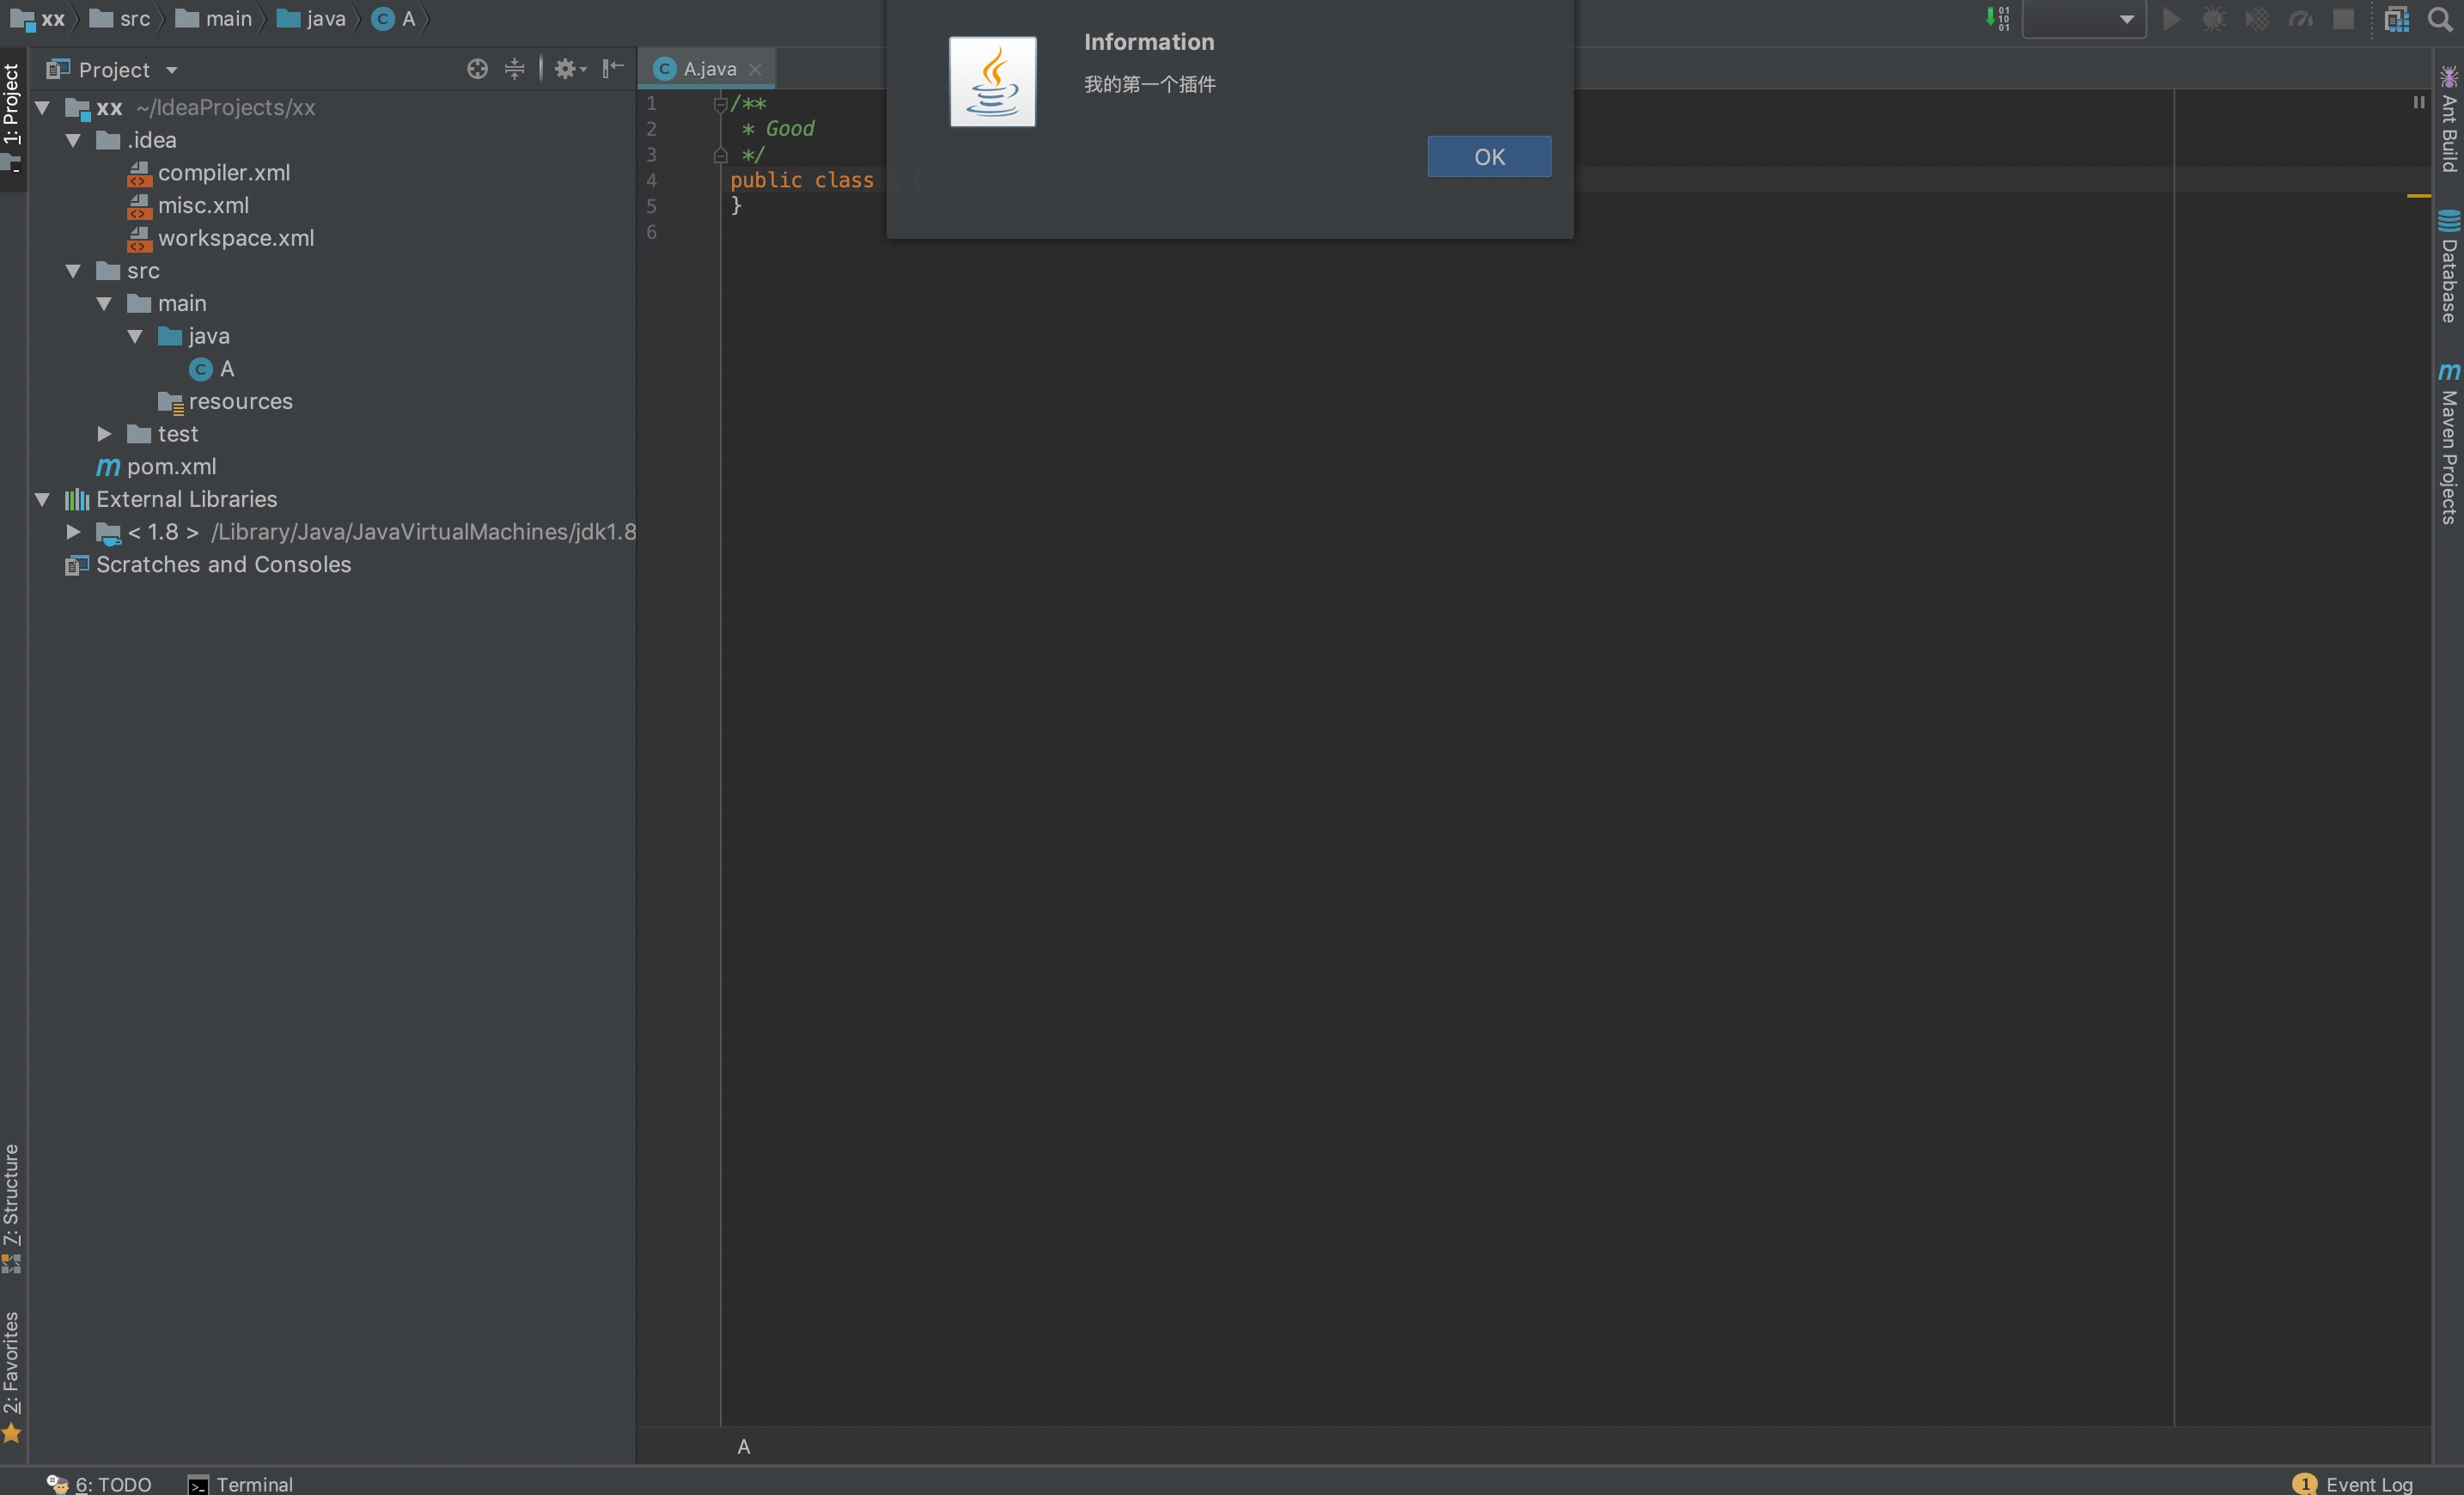This screenshot has height=1495, width=2464.
Task: Click the scroll-from-source target icon
Action: [477, 69]
